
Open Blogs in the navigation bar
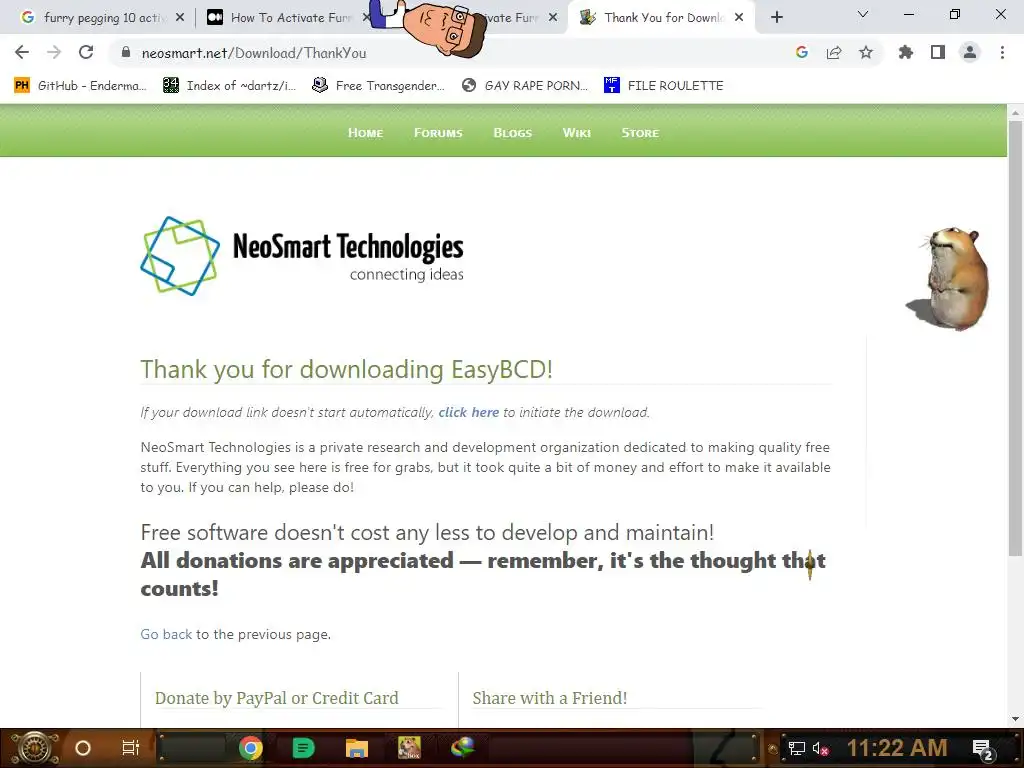pyautogui.click(x=513, y=133)
